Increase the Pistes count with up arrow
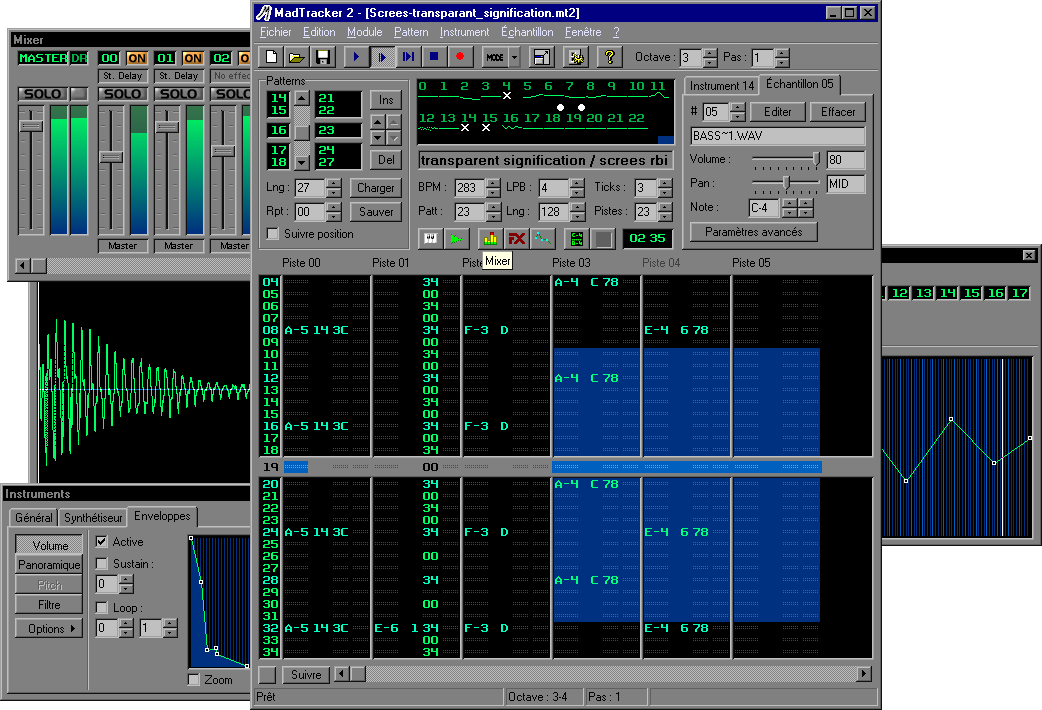Image resolution: width=1042 pixels, height=710 pixels. coord(665,207)
